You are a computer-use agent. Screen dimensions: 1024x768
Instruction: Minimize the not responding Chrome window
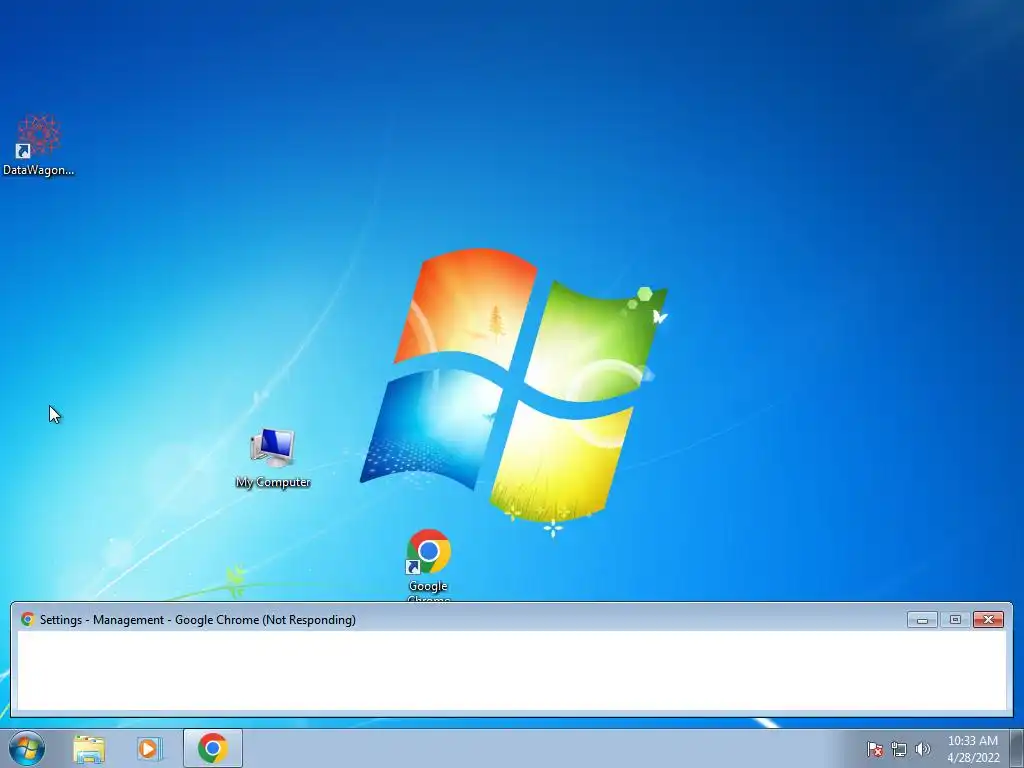922,619
